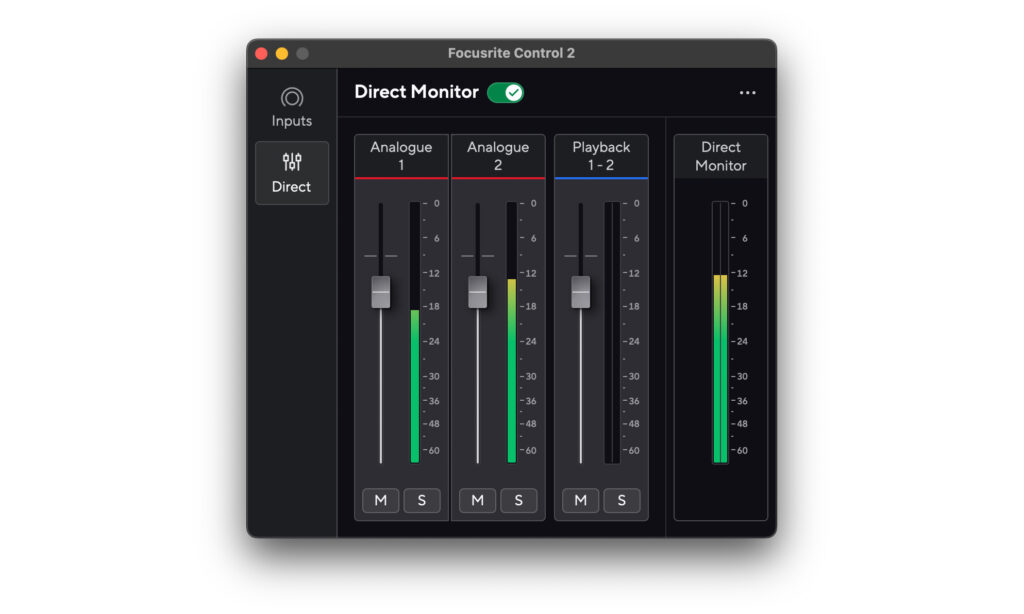This screenshot has width=1024, height=614.
Task: Click the Playback 1-2 fader handle
Action: click(581, 292)
